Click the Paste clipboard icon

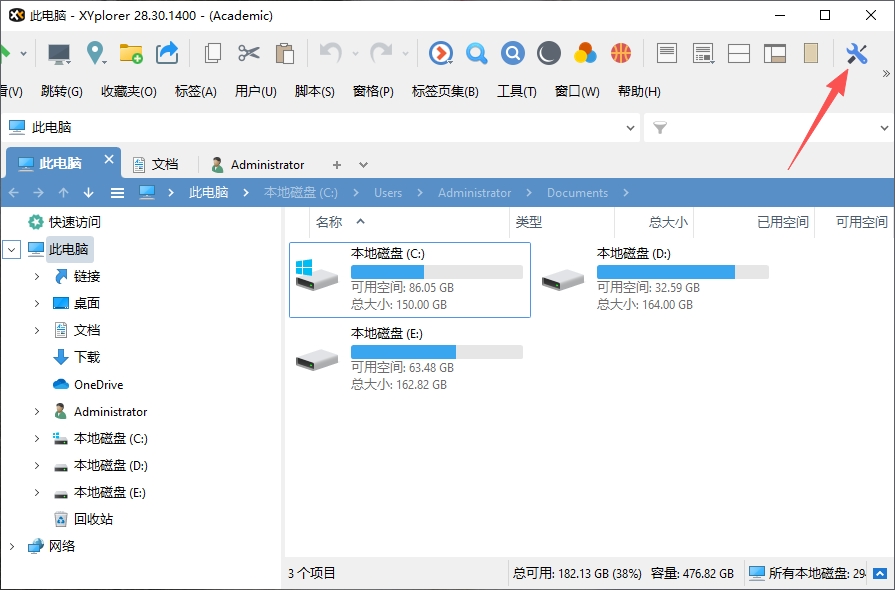[284, 54]
